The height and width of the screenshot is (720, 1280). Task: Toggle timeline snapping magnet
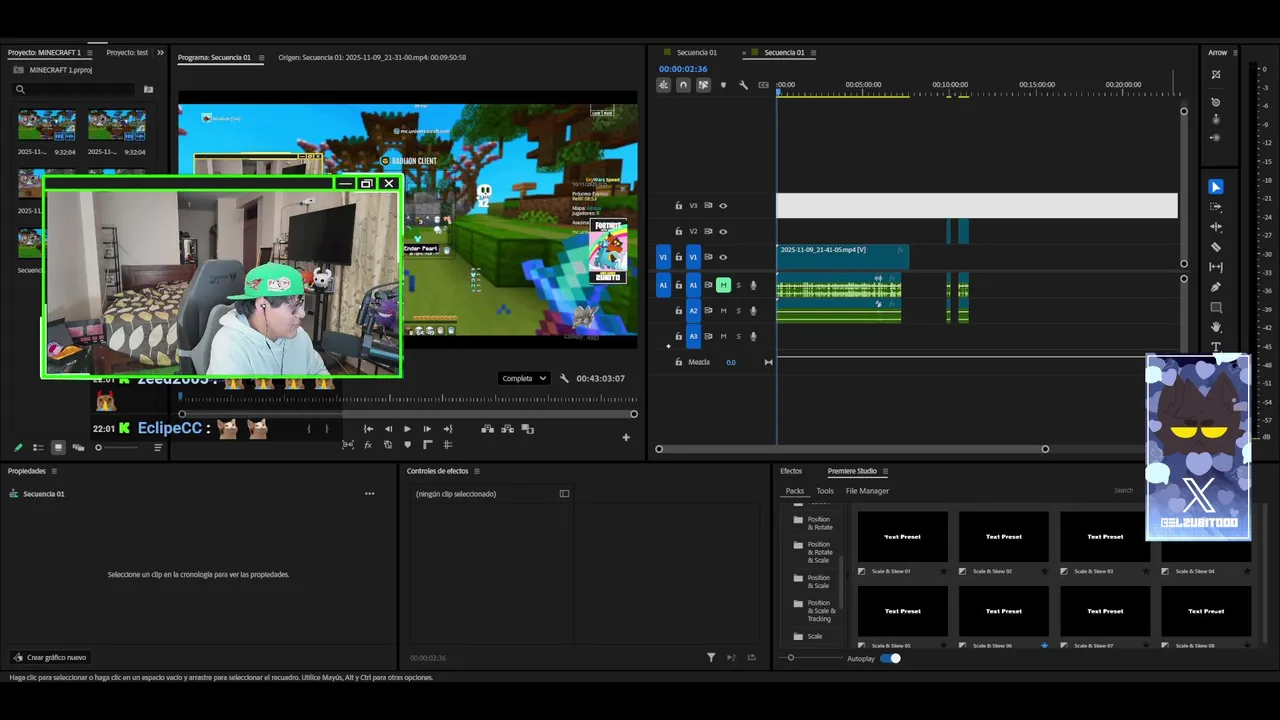click(683, 85)
